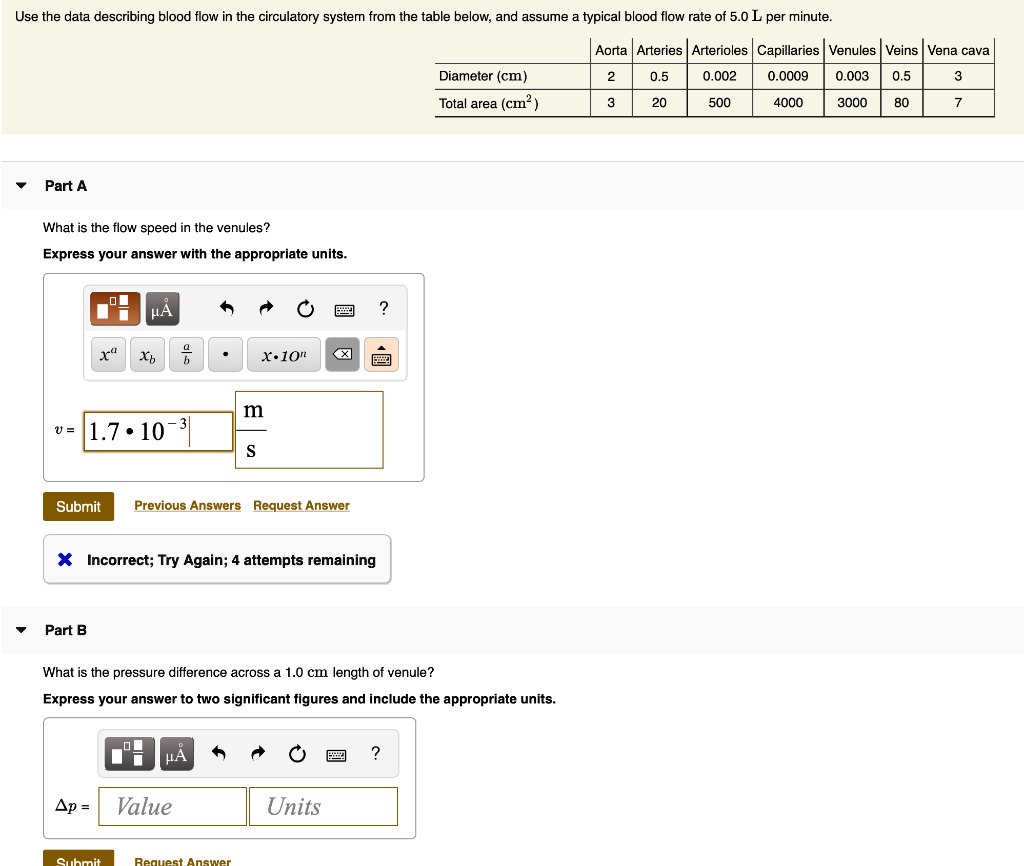The width and height of the screenshot is (1024, 866).
Task: Insert fraction a/b template
Action: [x=186, y=355]
